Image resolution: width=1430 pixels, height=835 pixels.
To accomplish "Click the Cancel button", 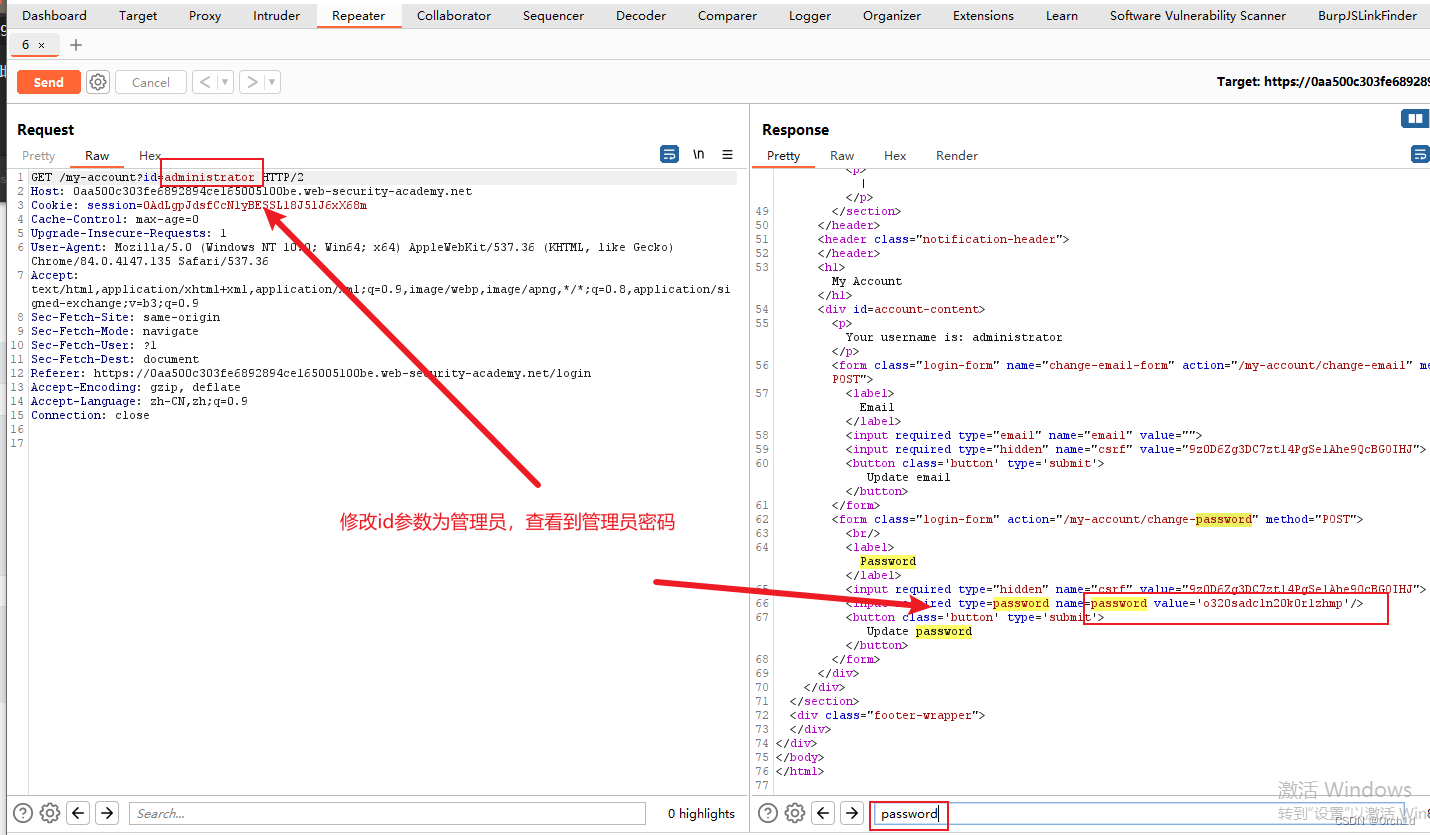I will (150, 82).
